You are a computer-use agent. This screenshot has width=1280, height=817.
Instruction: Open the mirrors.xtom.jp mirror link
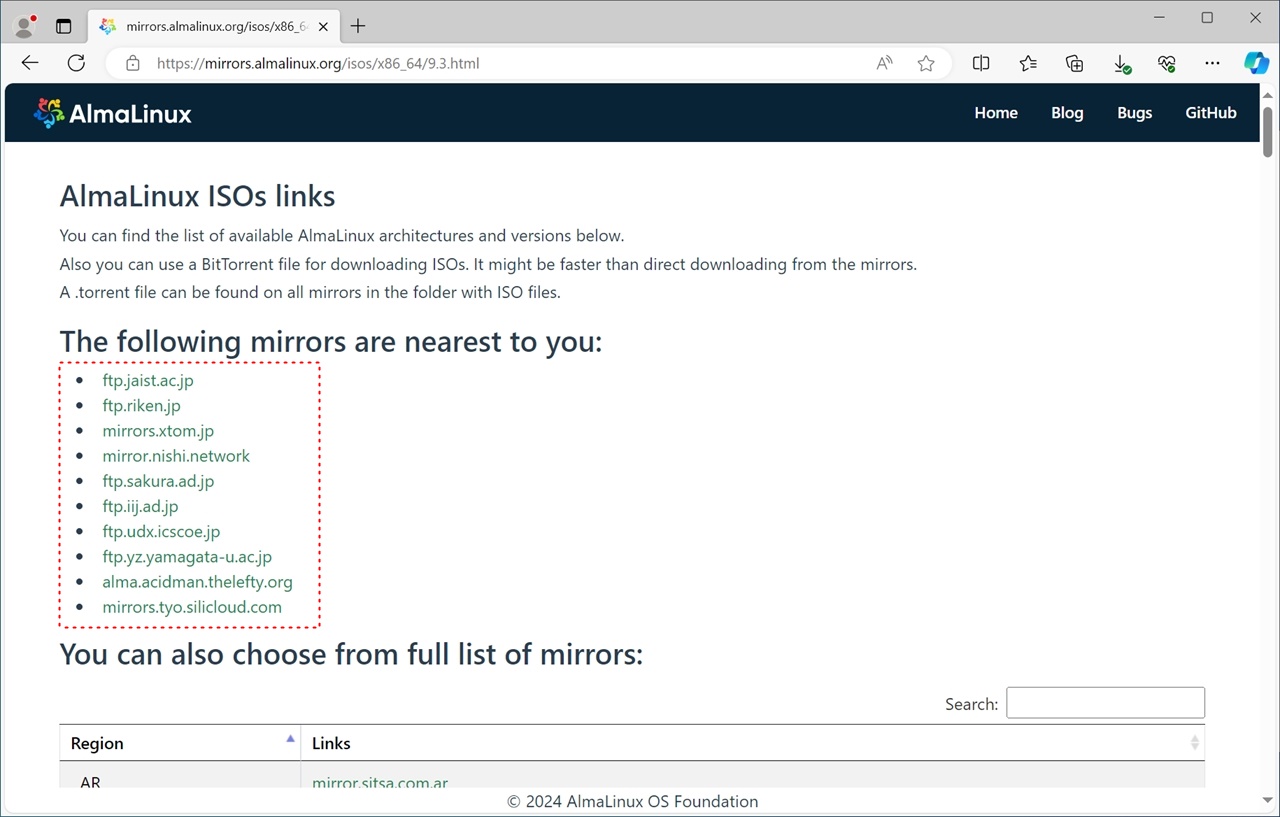pos(158,431)
